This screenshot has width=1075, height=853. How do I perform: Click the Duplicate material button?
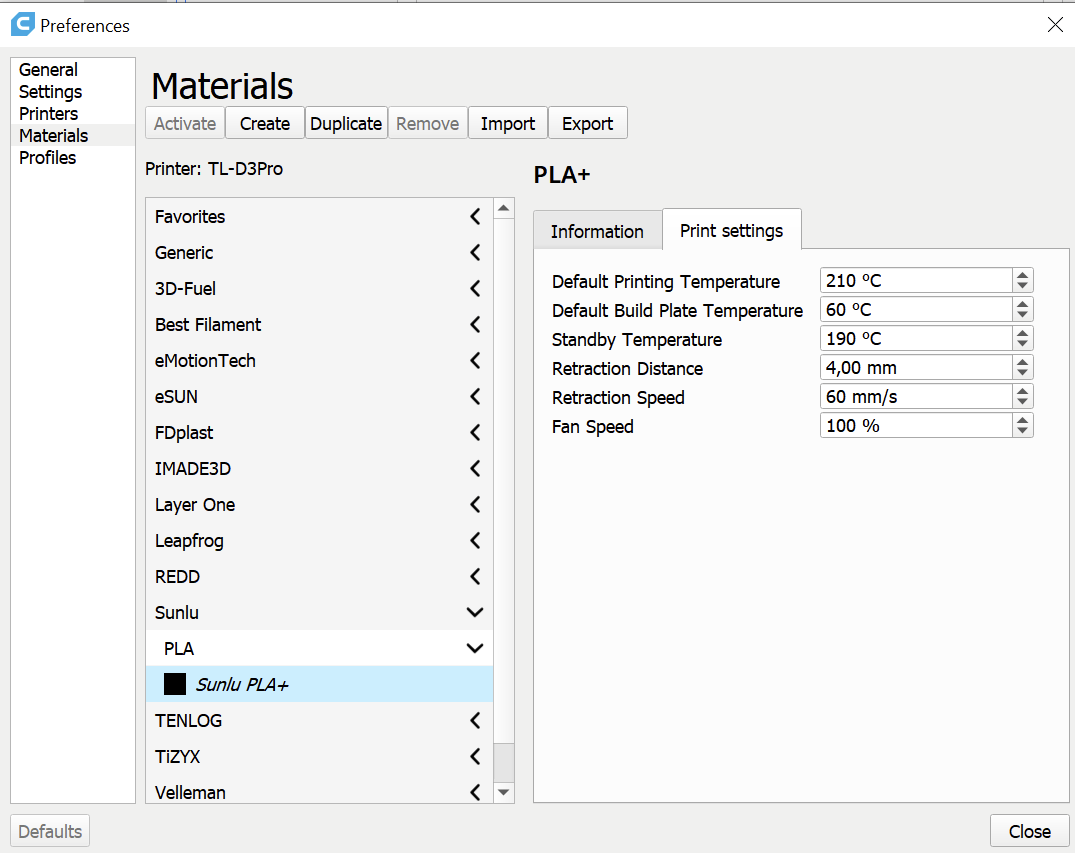click(346, 123)
